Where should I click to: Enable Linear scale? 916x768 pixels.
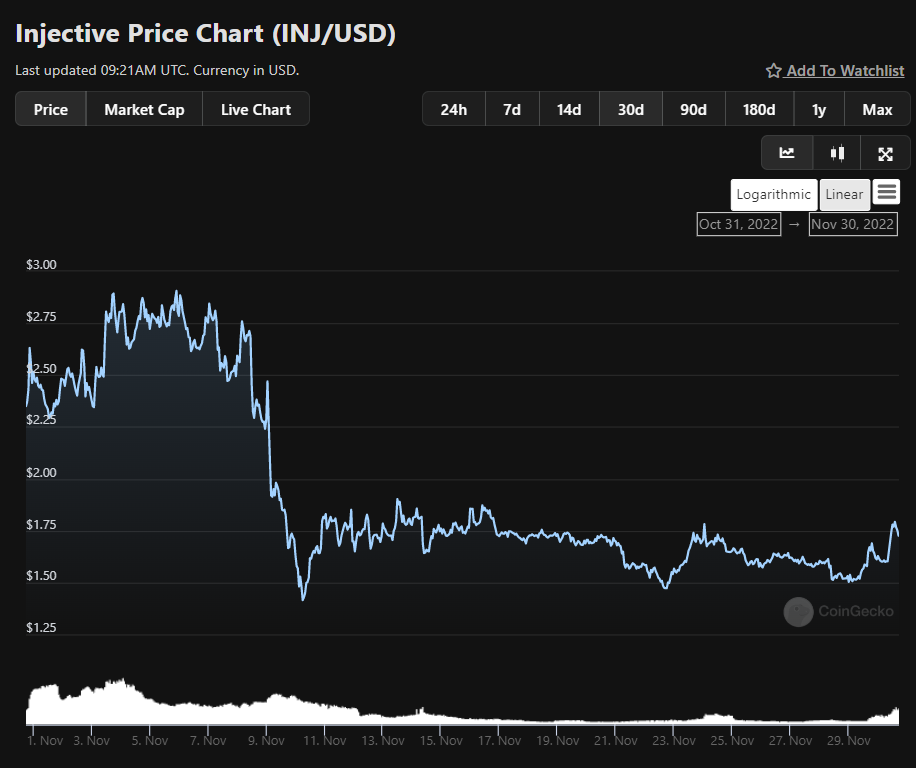[844, 194]
